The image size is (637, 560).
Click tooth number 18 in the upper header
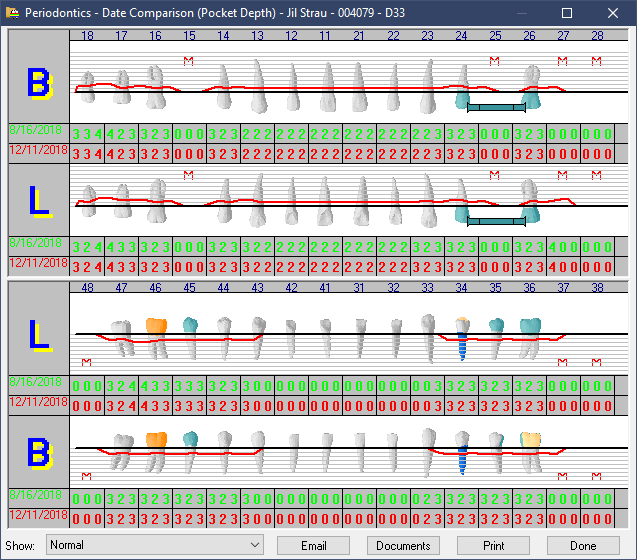88,36
